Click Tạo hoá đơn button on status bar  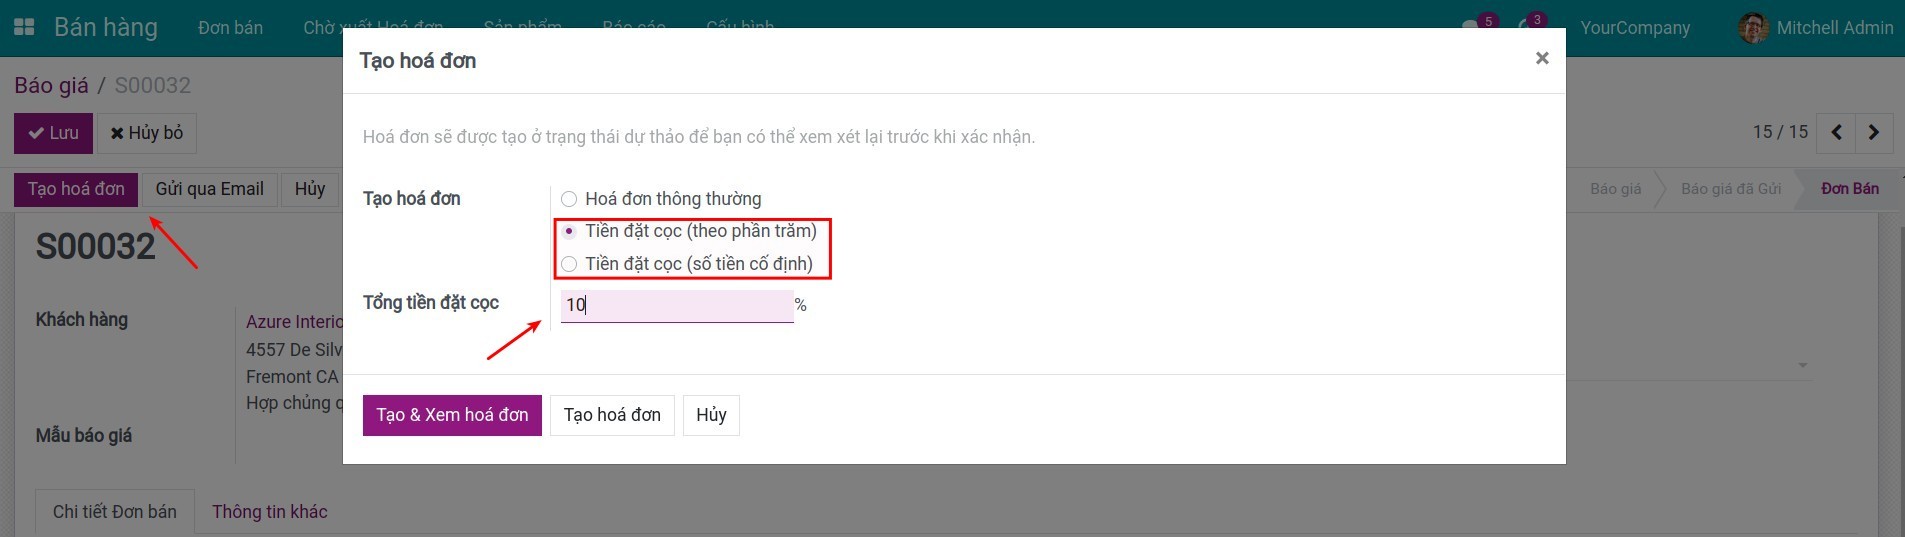click(x=76, y=189)
